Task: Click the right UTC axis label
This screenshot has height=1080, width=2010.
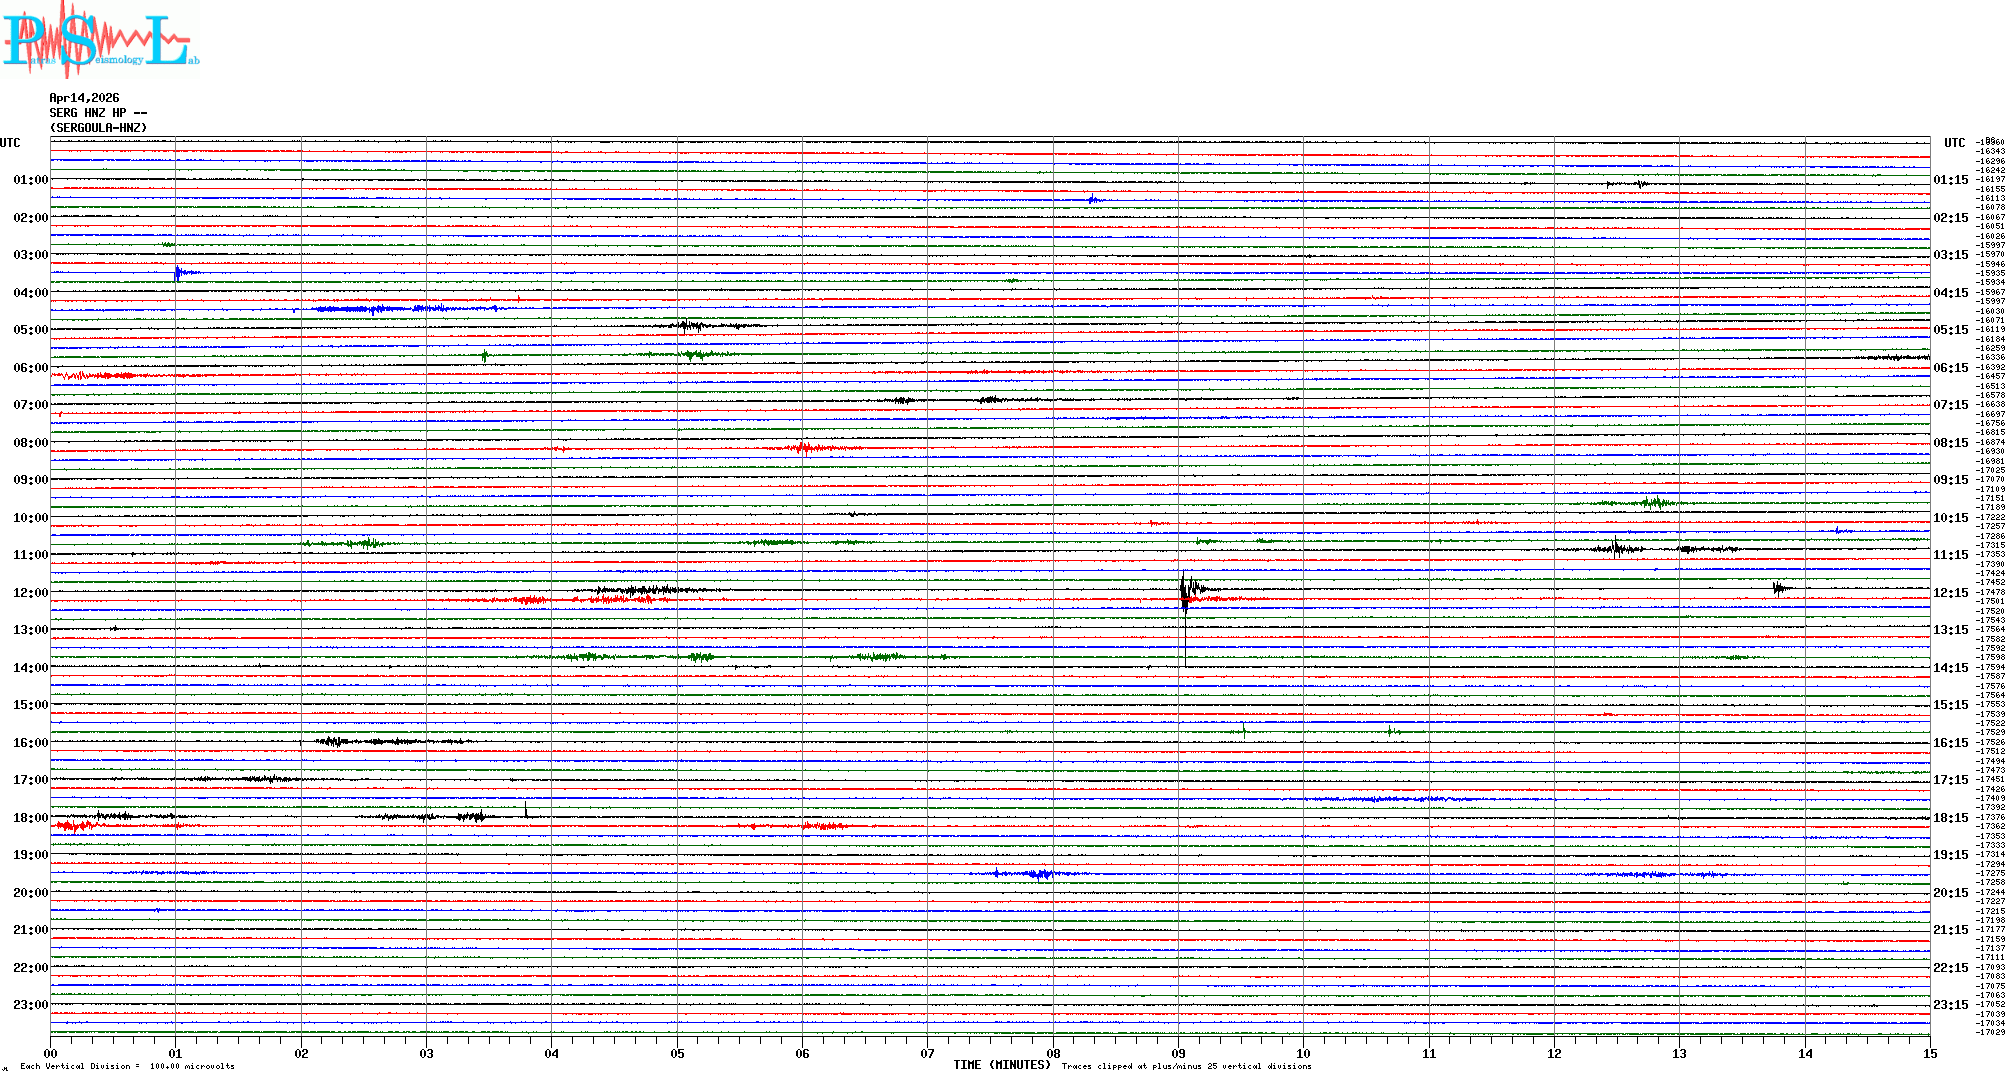Action: [x=1954, y=143]
